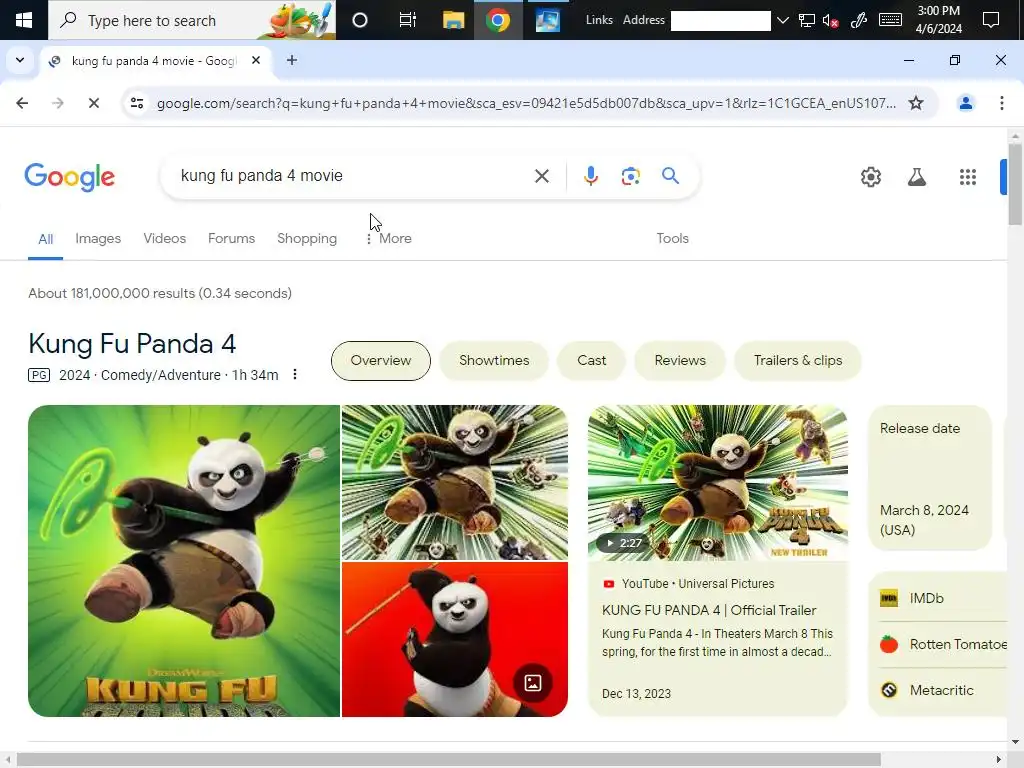Click the taskbar clock showing 3:00 PM
This screenshot has height=768, width=1024.
pyautogui.click(x=938, y=20)
